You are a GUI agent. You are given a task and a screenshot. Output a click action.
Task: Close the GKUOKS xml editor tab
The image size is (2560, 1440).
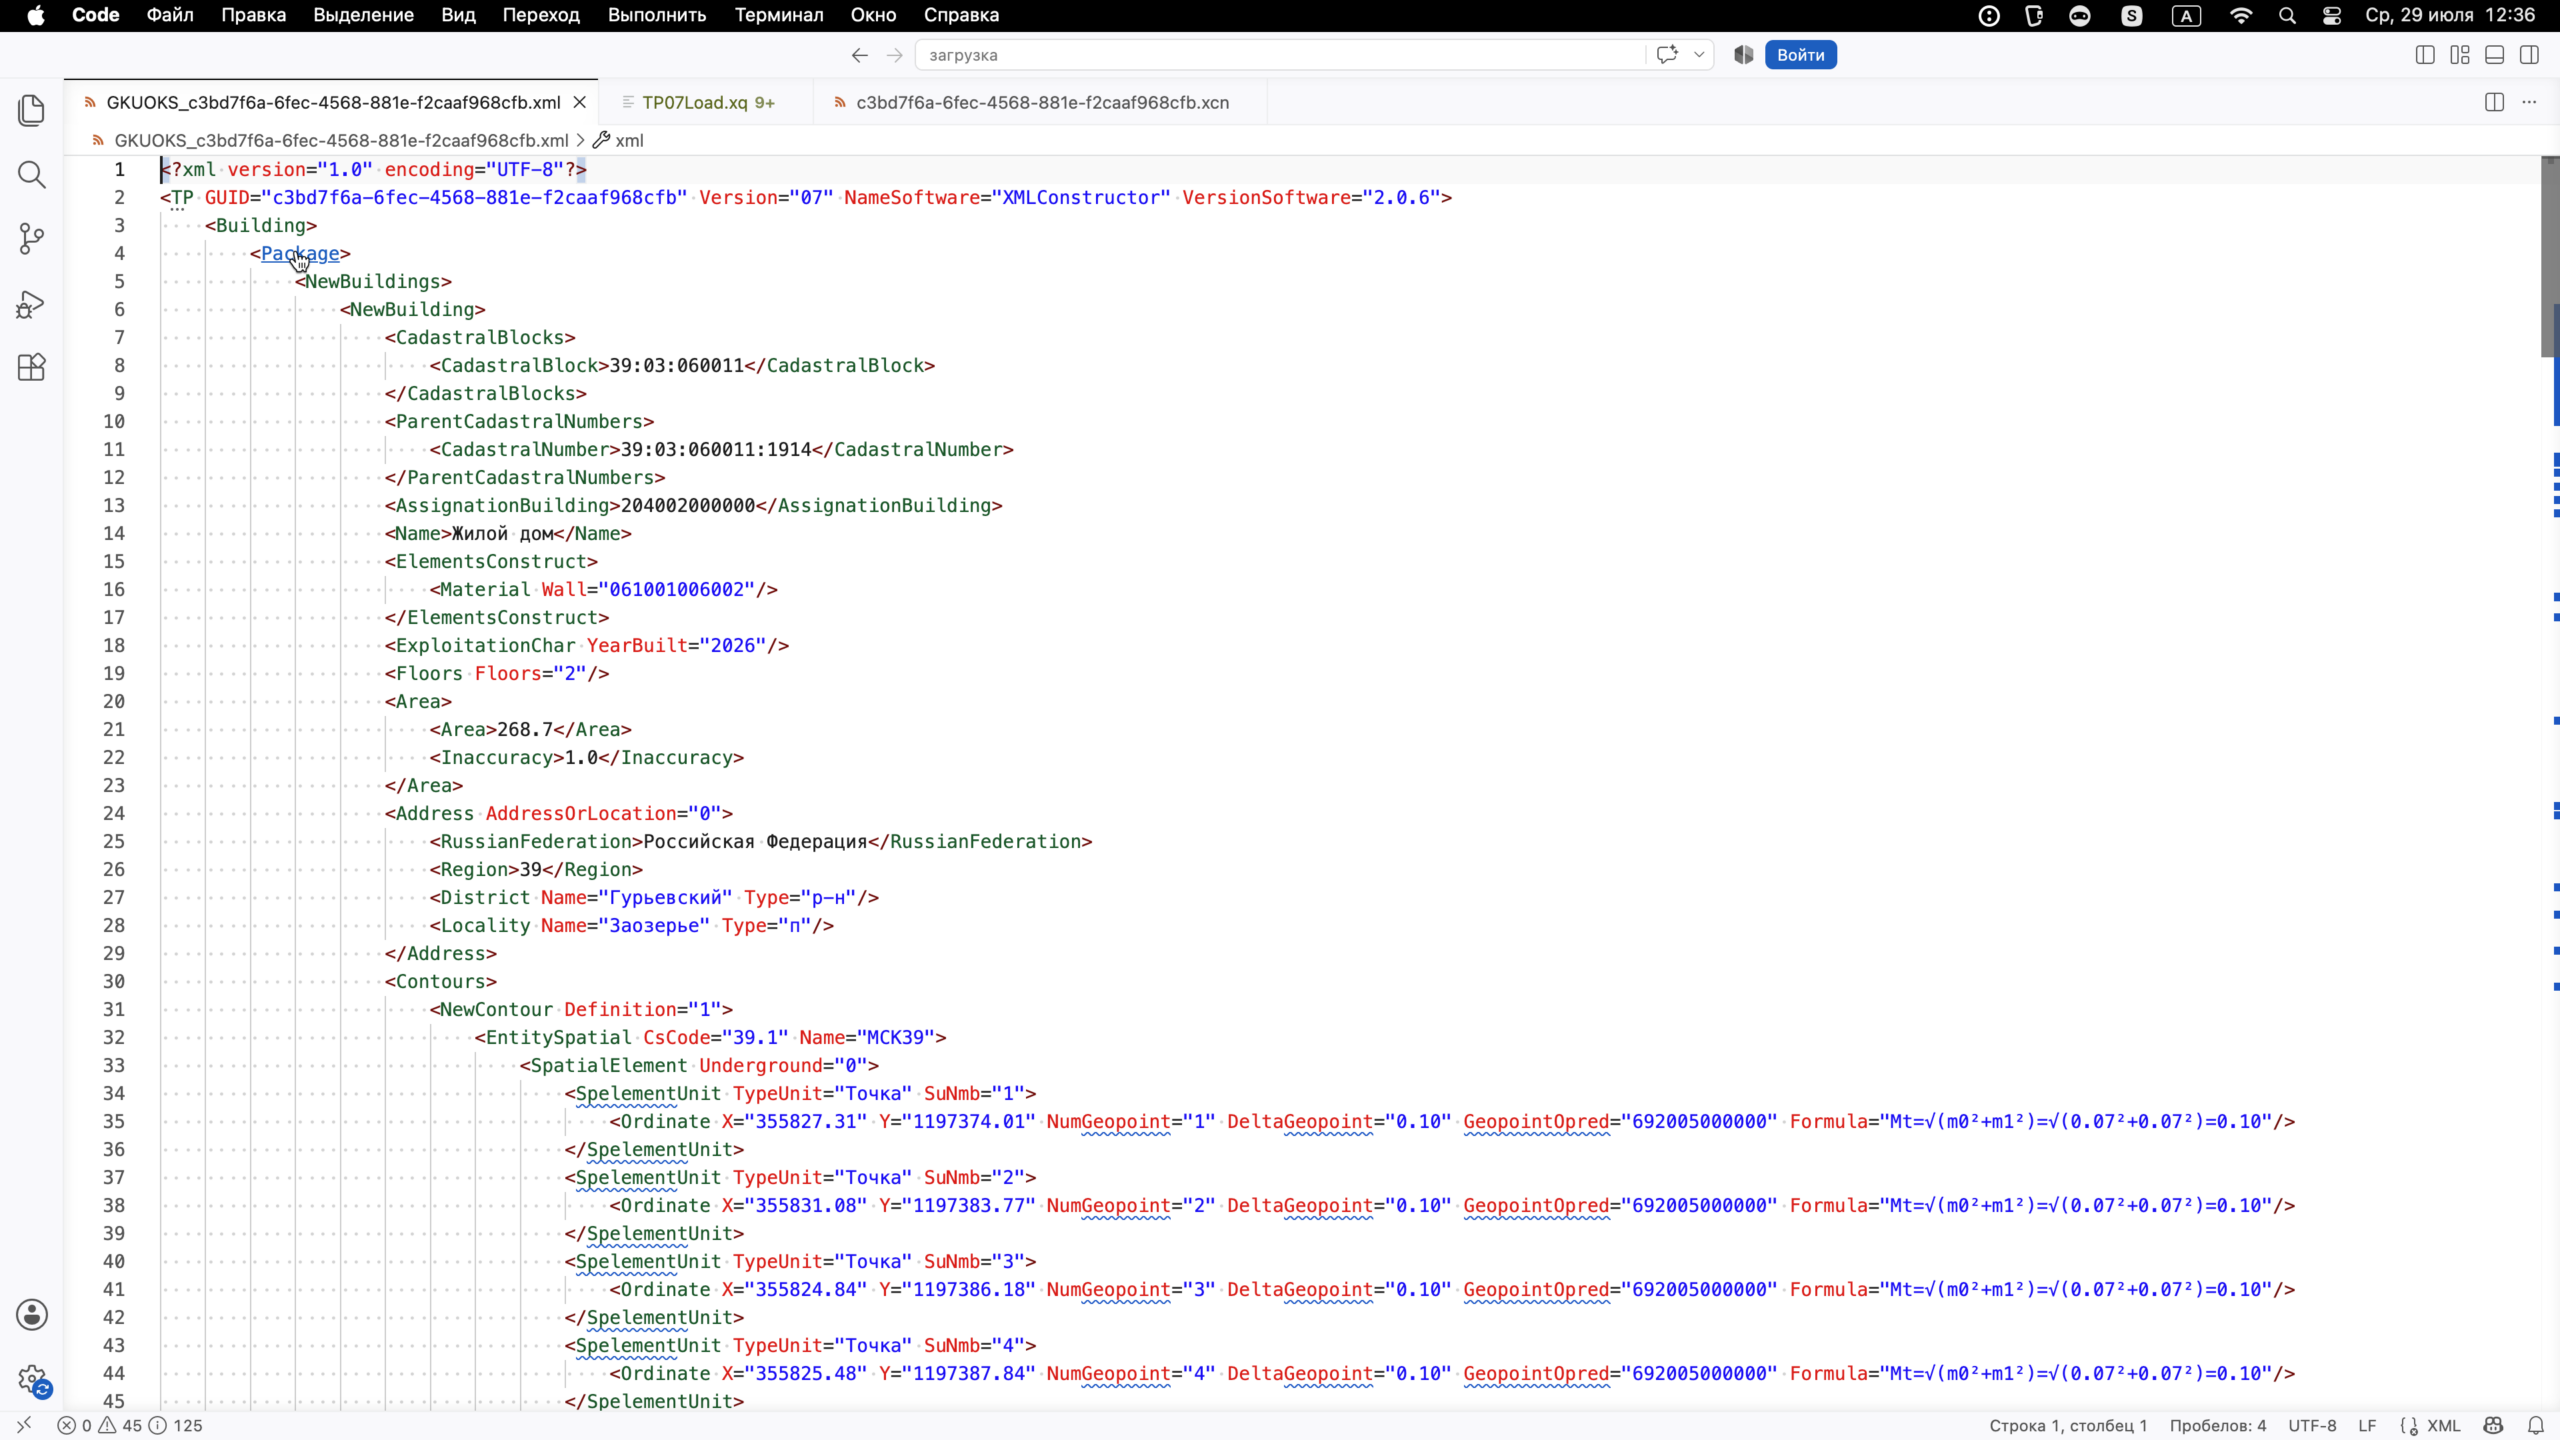pyautogui.click(x=580, y=102)
